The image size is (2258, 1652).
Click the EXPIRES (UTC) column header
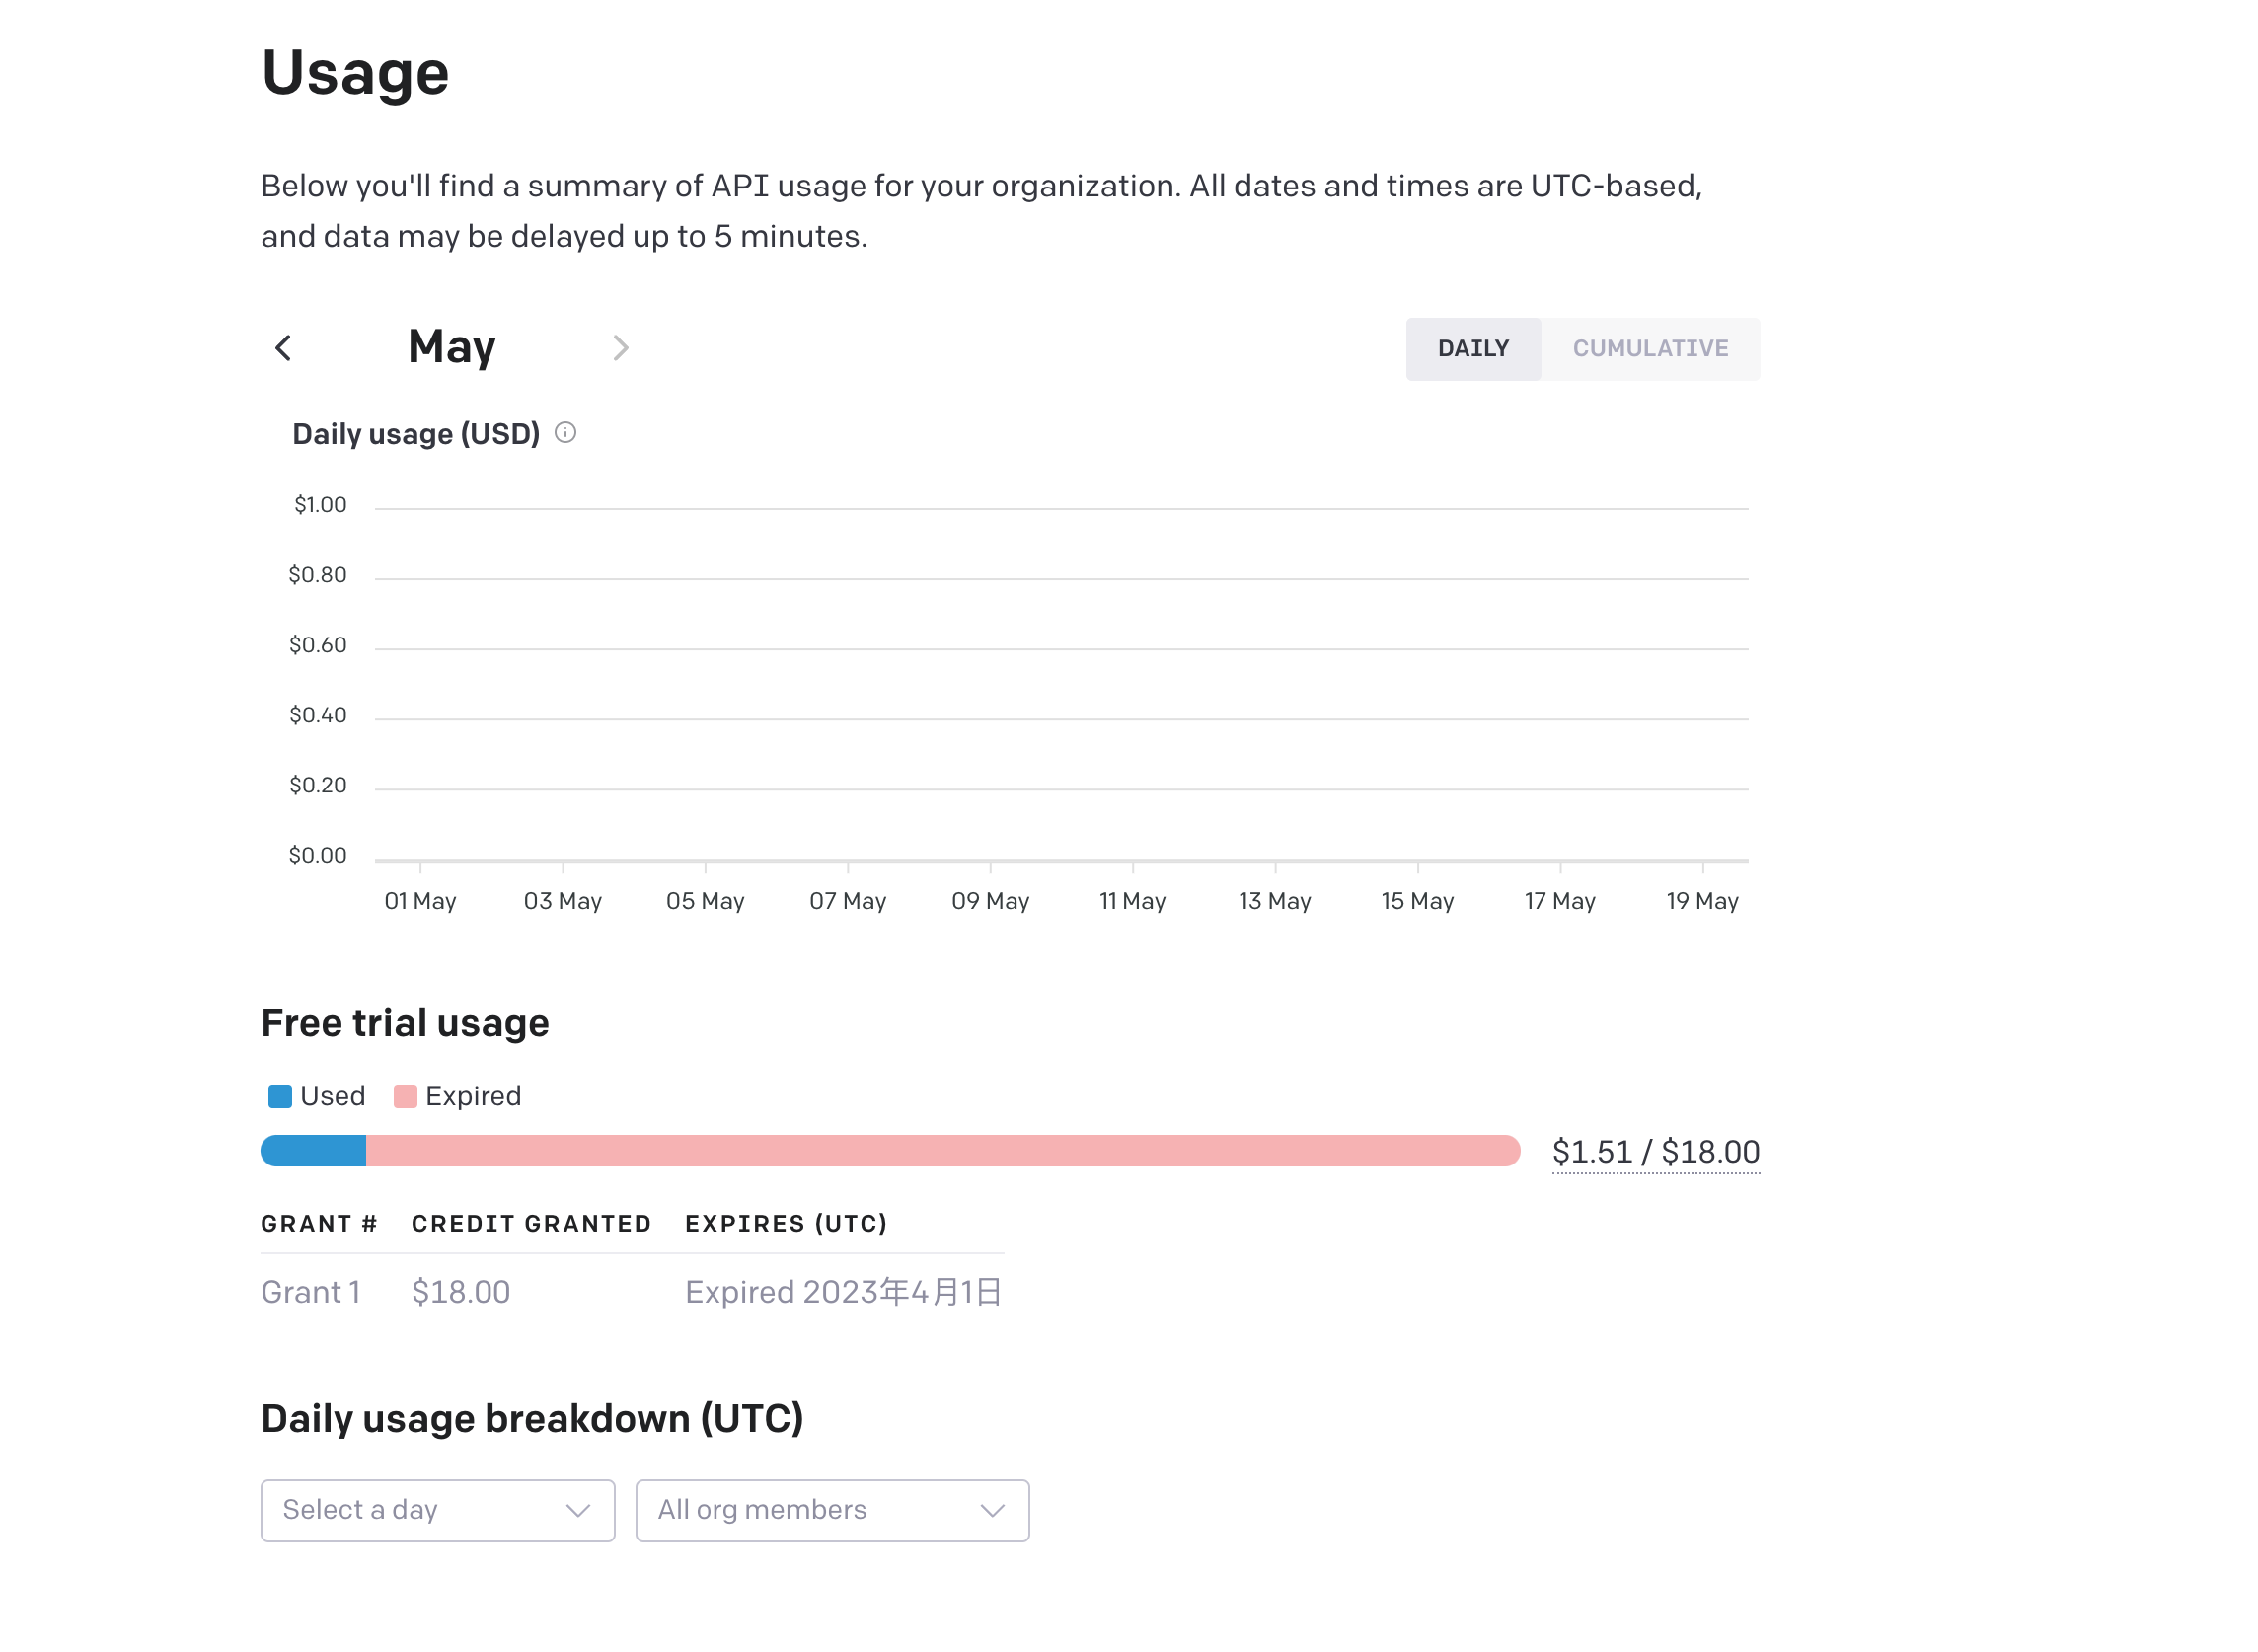[785, 1224]
